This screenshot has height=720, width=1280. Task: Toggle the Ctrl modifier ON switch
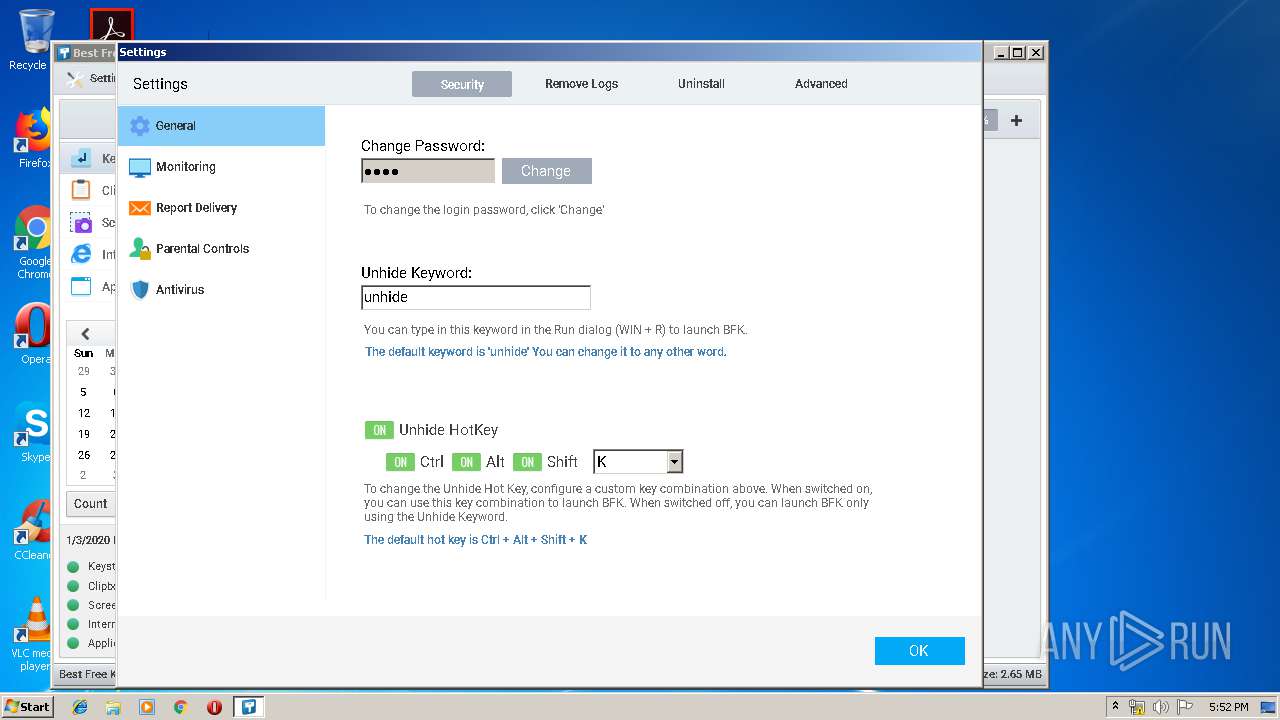pyautogui.click(x=400, y=462)
